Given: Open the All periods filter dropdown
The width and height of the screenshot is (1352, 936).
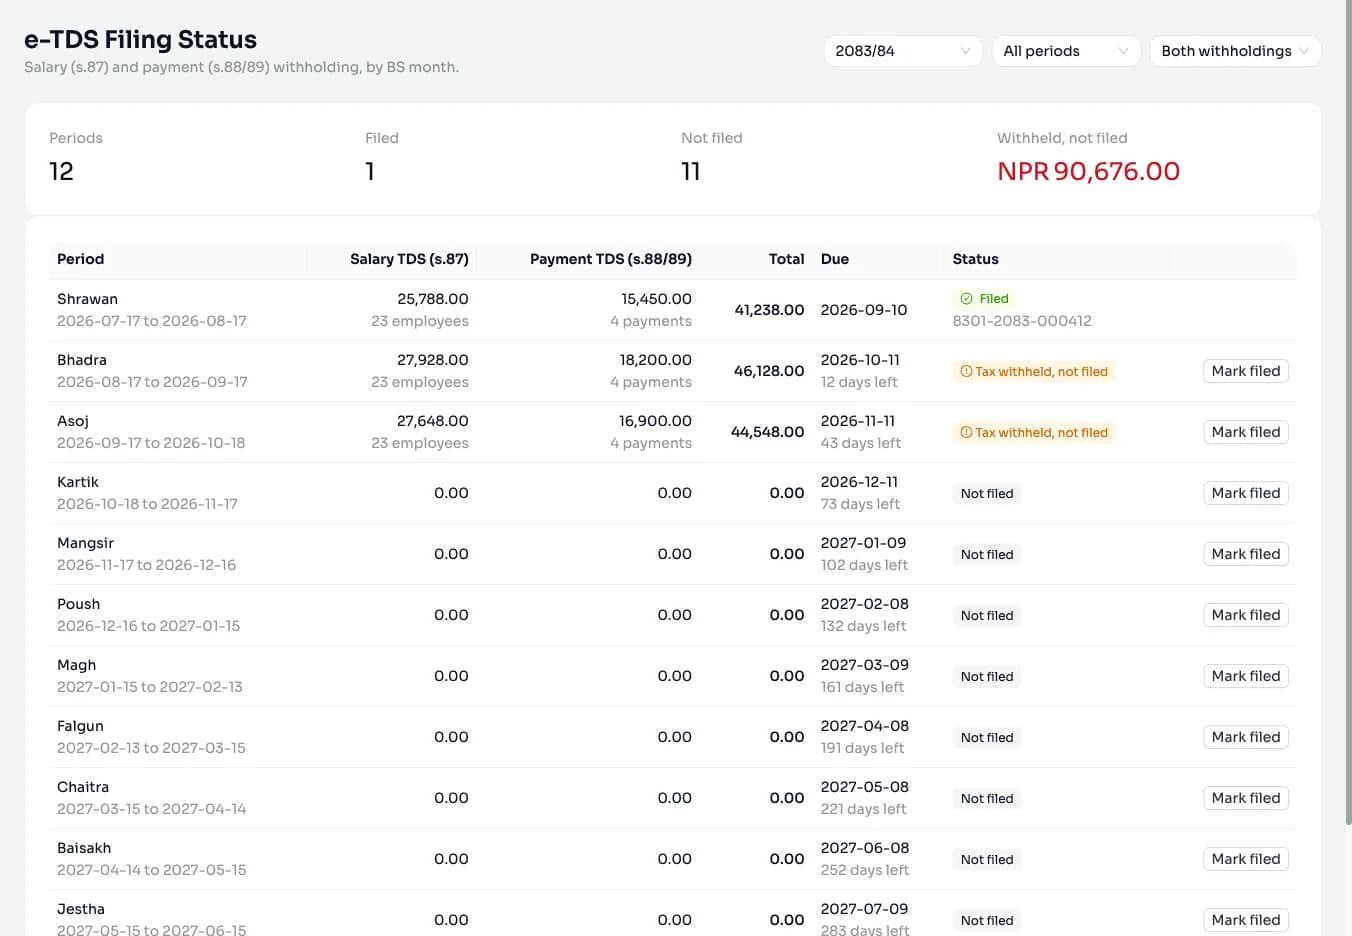Looking at the screenshot, I should tap(1066, 51).
